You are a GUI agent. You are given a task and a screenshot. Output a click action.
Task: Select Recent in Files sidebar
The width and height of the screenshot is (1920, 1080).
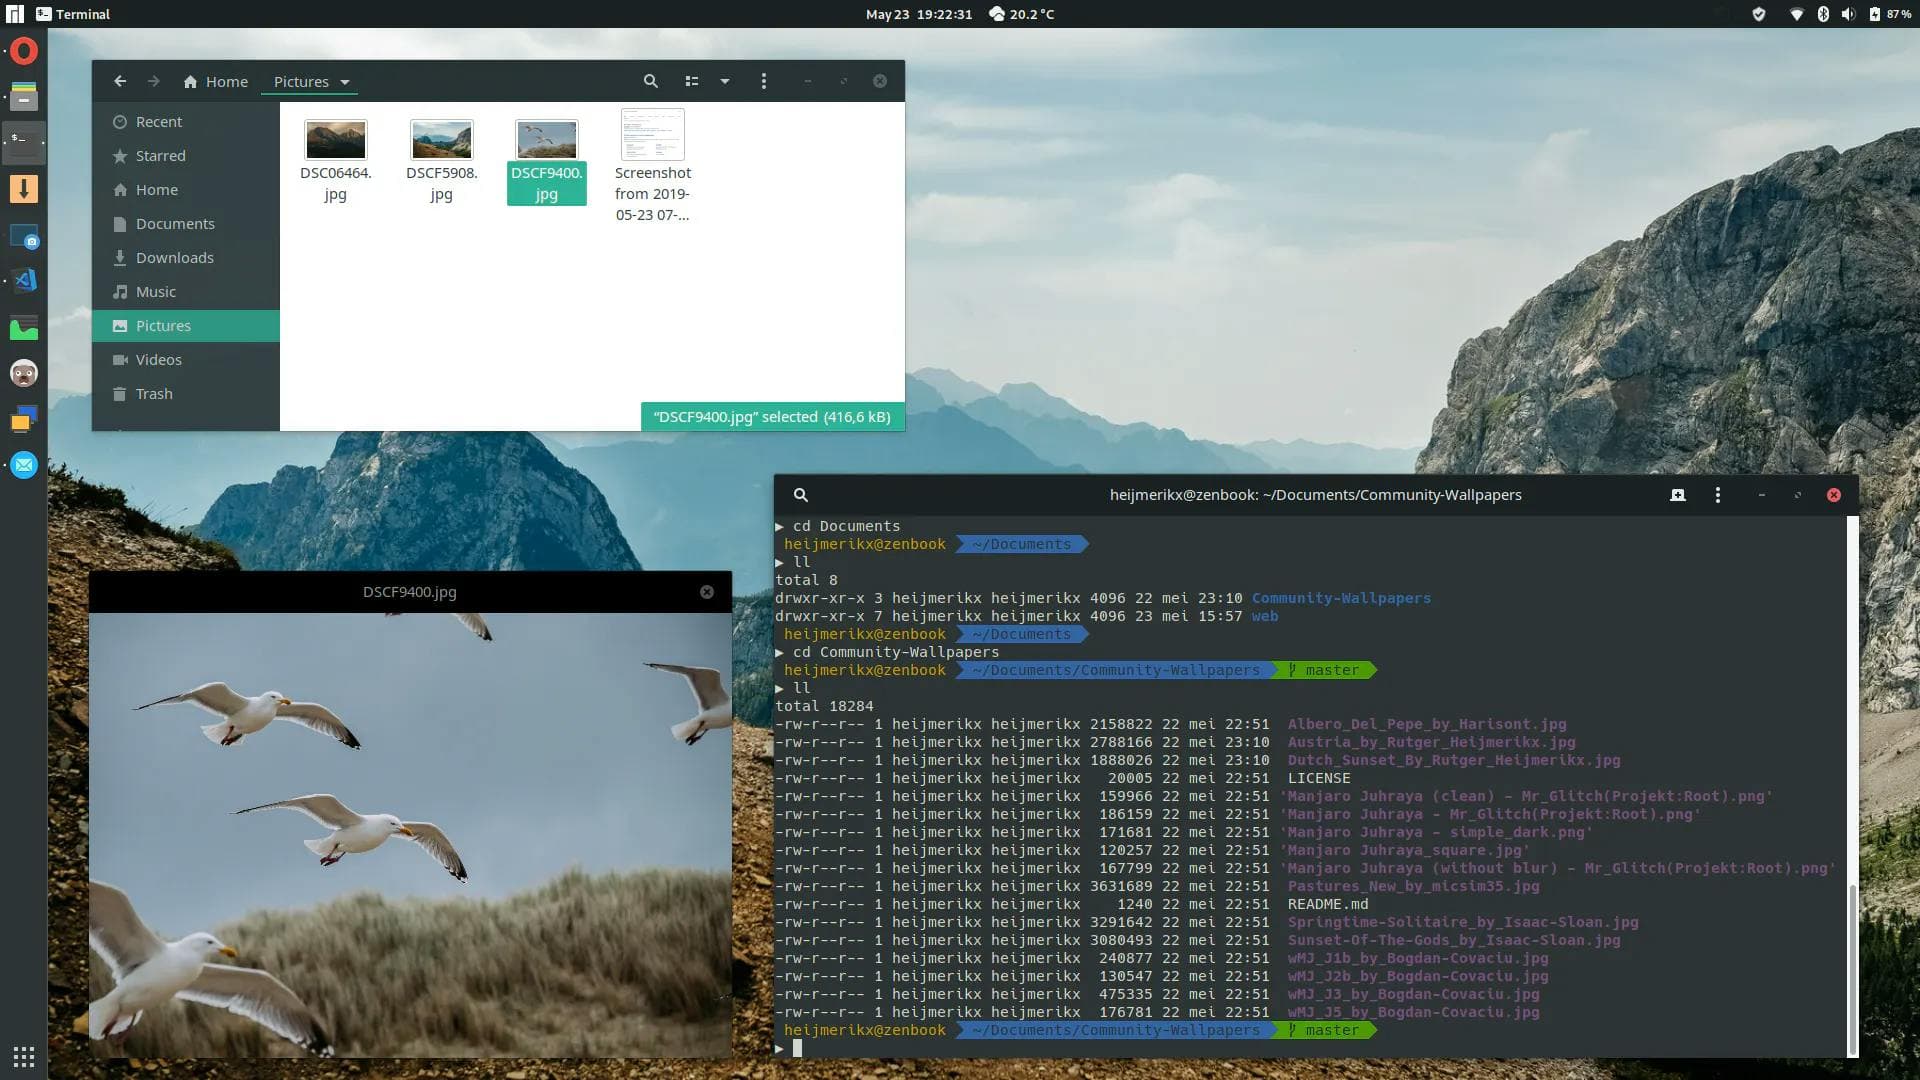pos(186,122)
